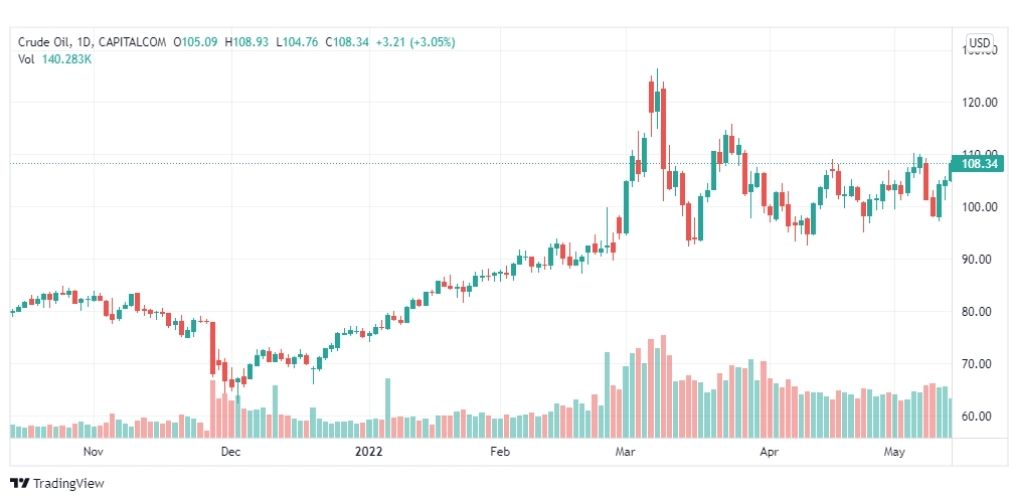Click the high value H108.93

pyautogui.click(x=247, y=43)
